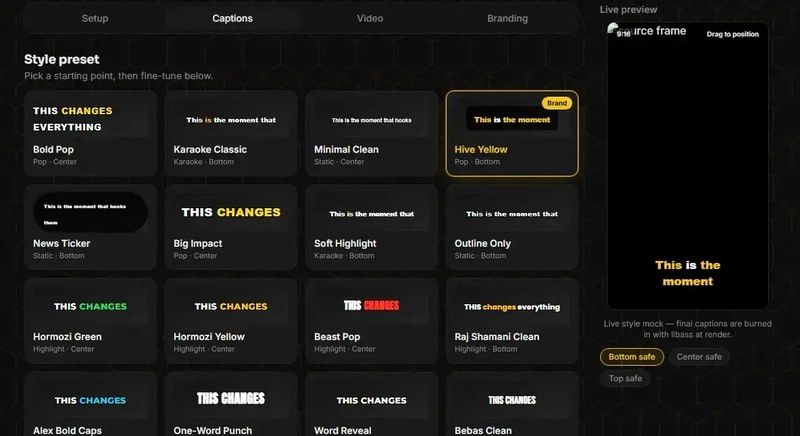
Task: Apply the Beast Pop preset
Action: coord(371,321)
